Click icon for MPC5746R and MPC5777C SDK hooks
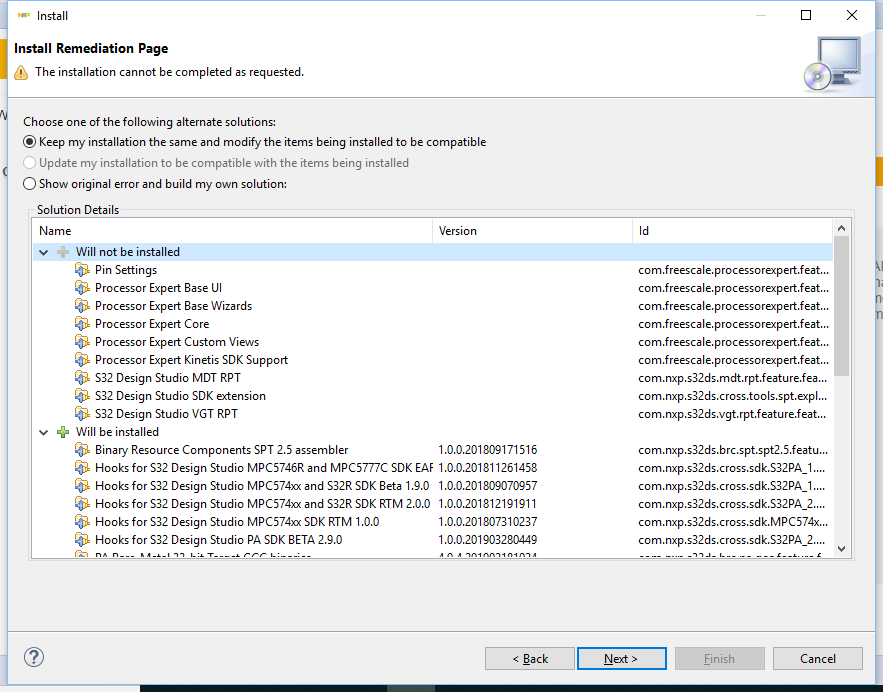This screenshot has height=692, width=883. click(x=82, y=468)
